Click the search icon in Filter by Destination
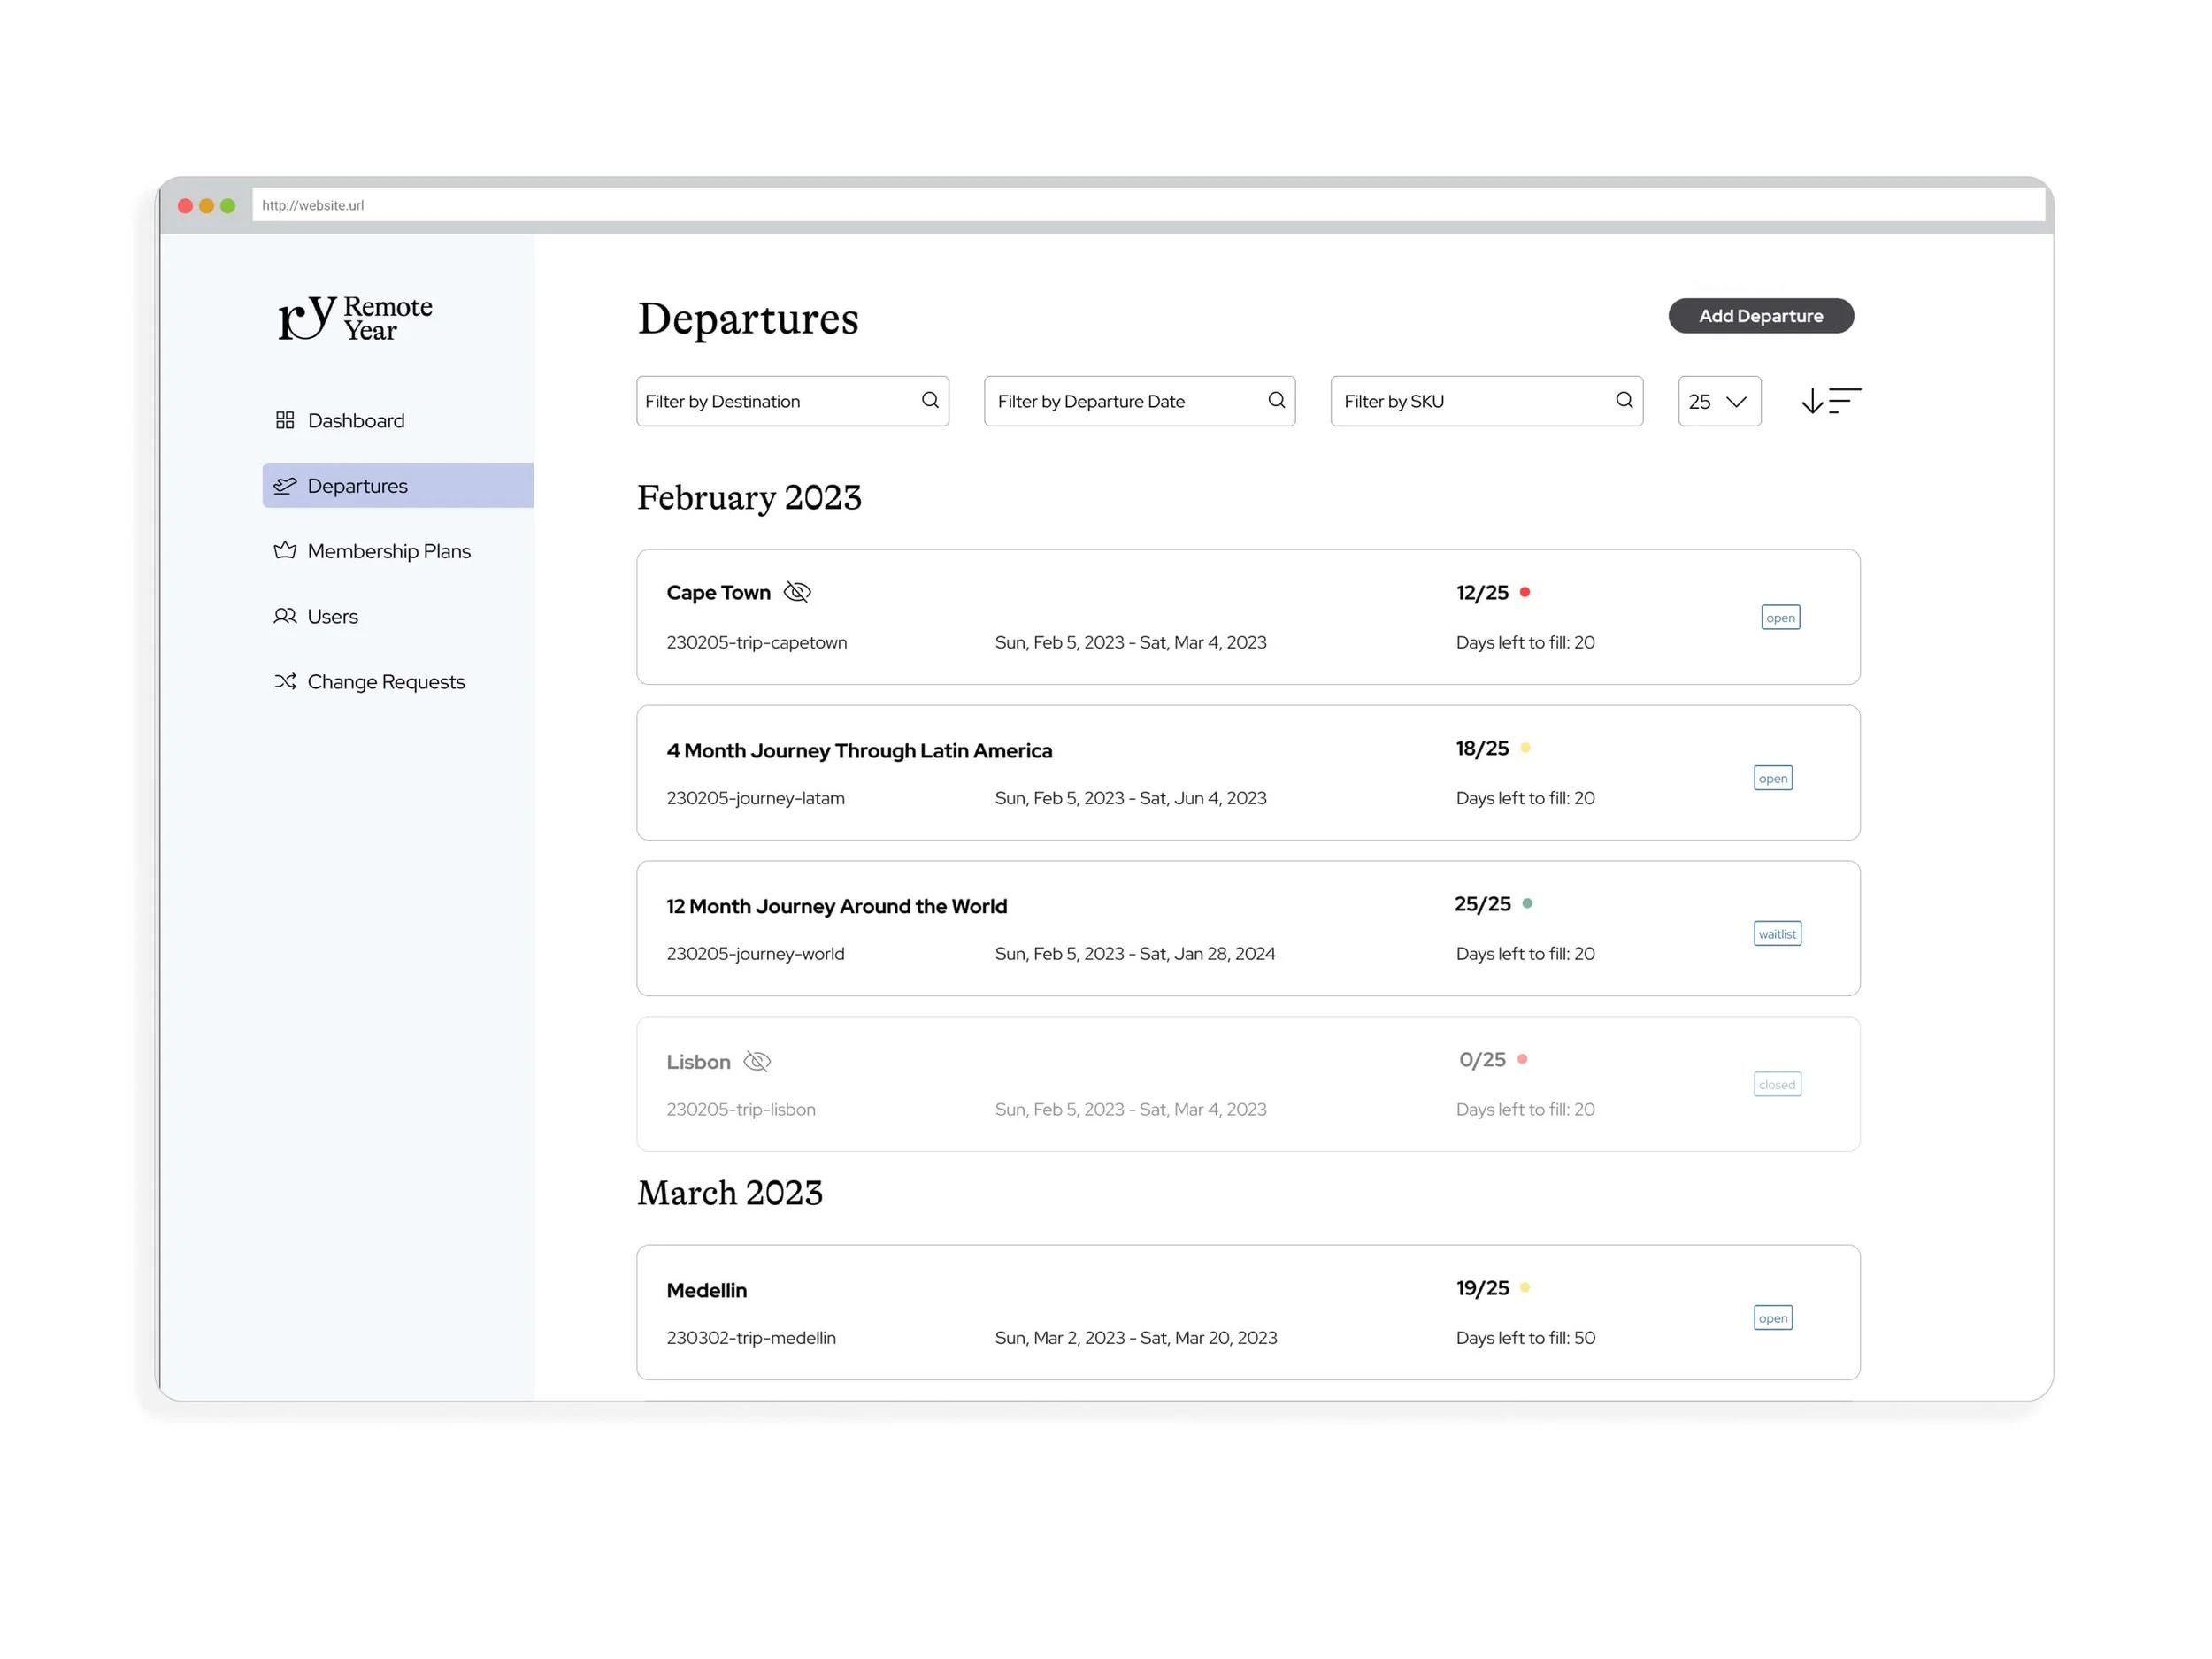Screen dimensions: 2212x1659 (x=929, y=400)
